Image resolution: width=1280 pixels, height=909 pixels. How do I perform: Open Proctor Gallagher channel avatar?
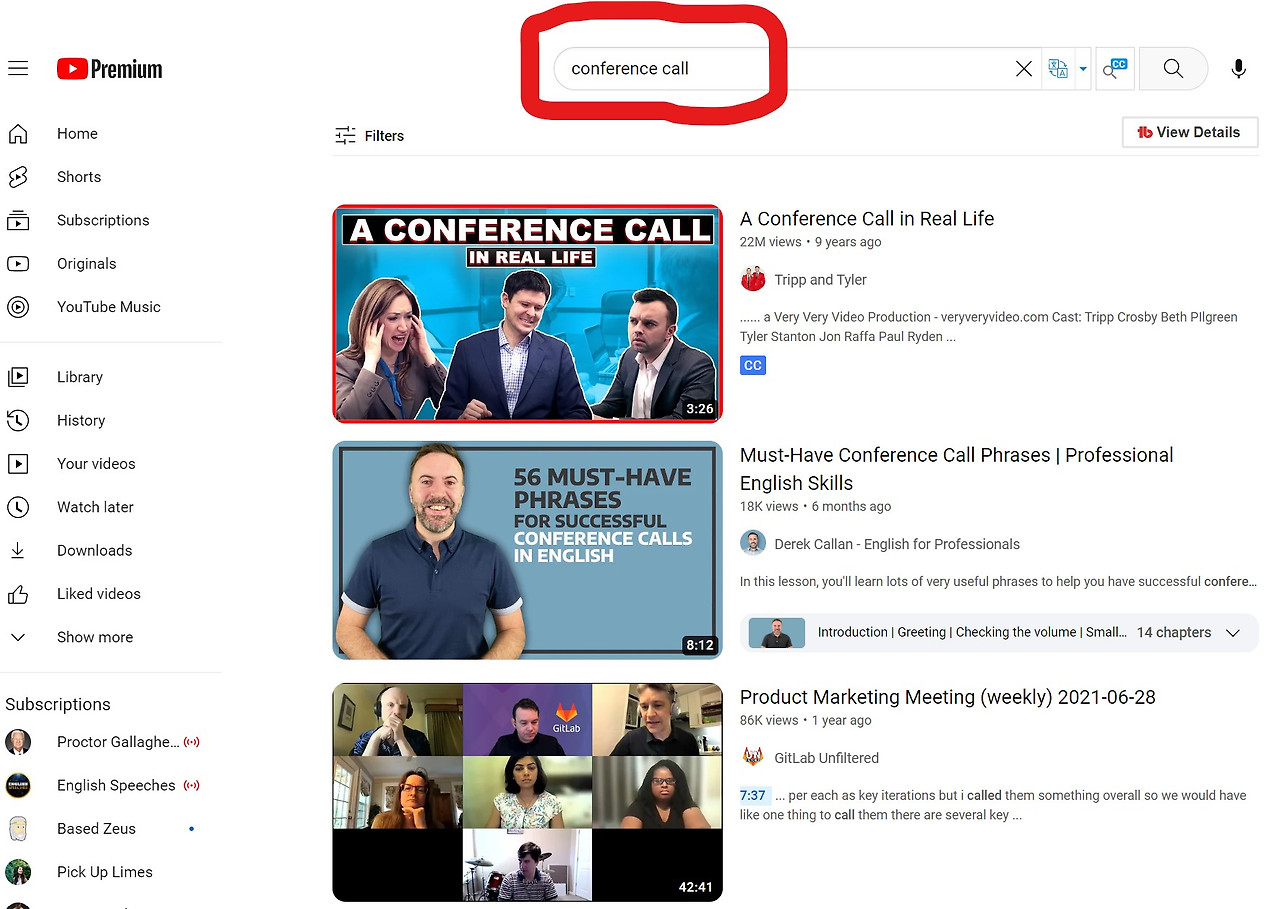(x=18, y=742)
